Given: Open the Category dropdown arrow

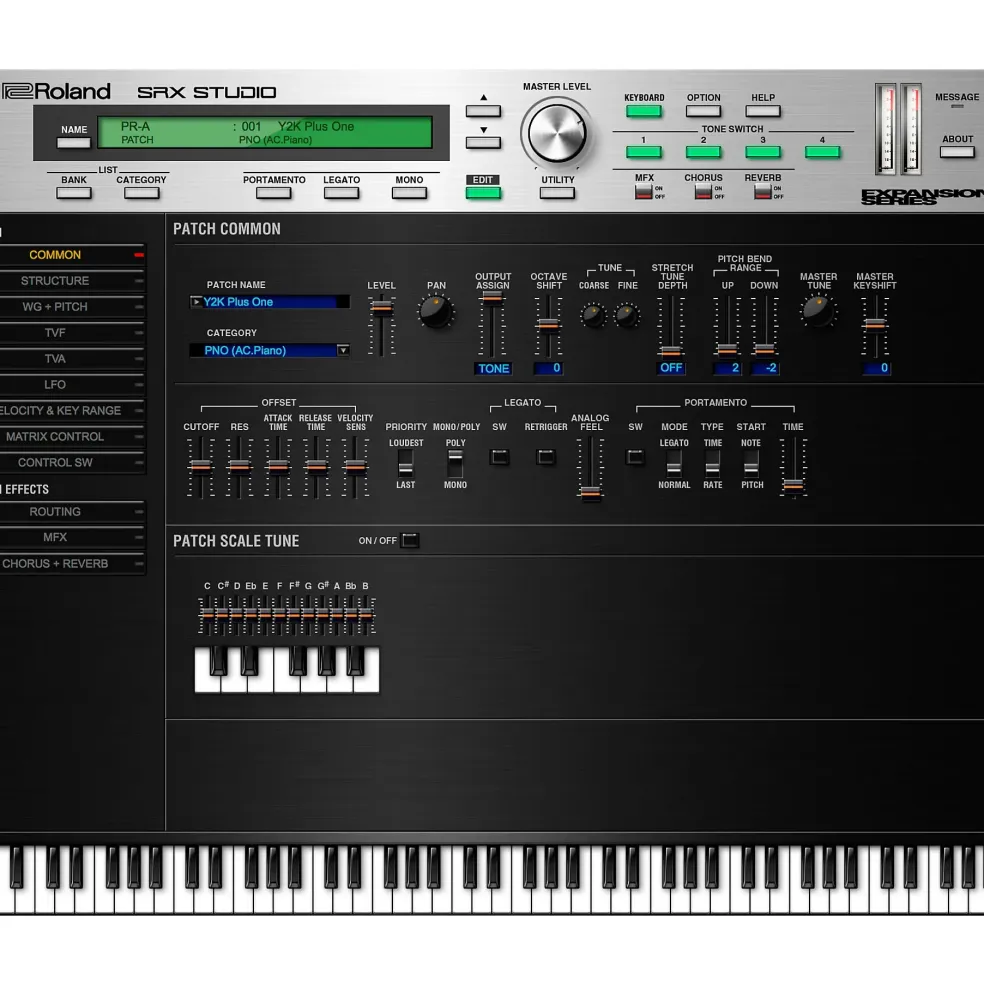Looking at the screenshot, I should click(343, 350).
